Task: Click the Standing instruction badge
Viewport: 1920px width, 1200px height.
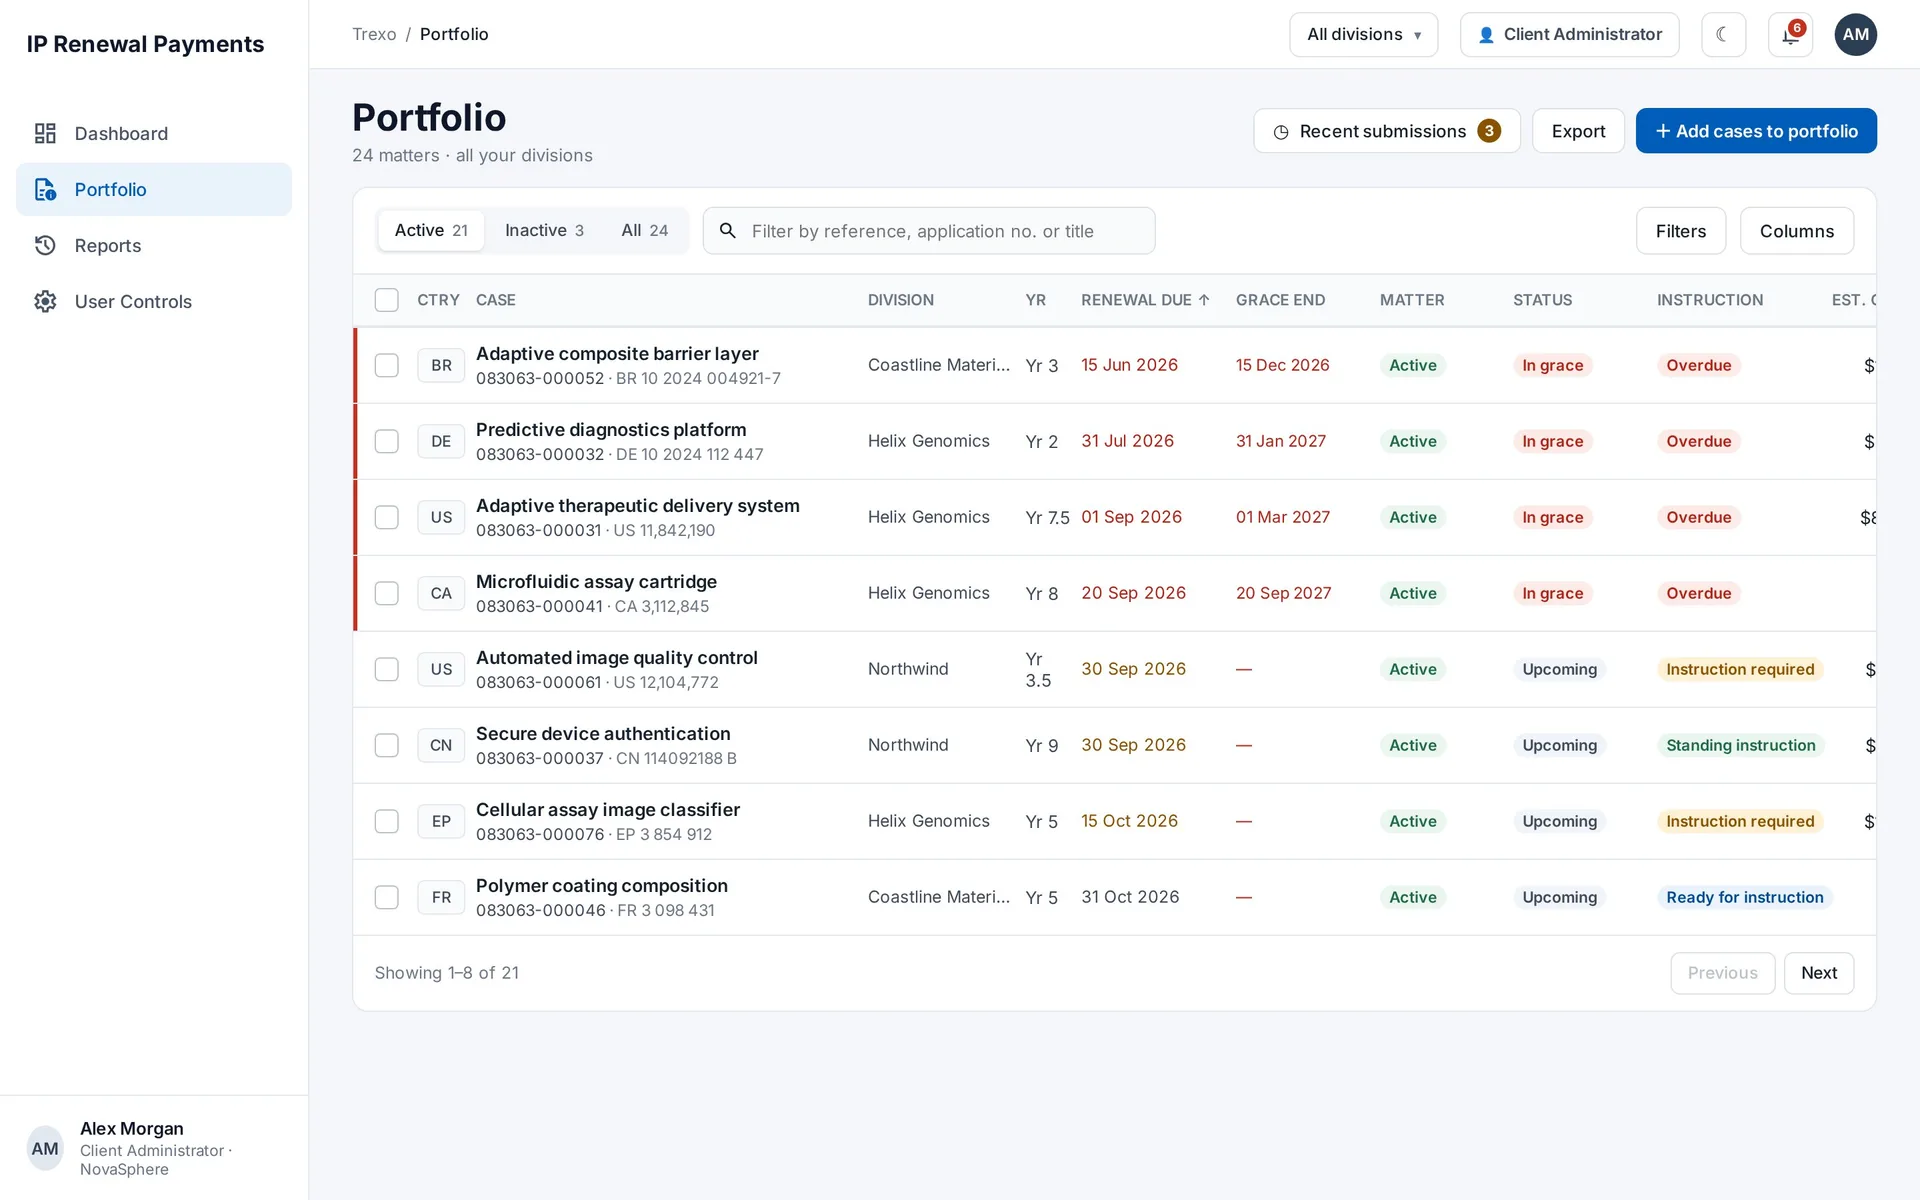Action: (1740, 745)
